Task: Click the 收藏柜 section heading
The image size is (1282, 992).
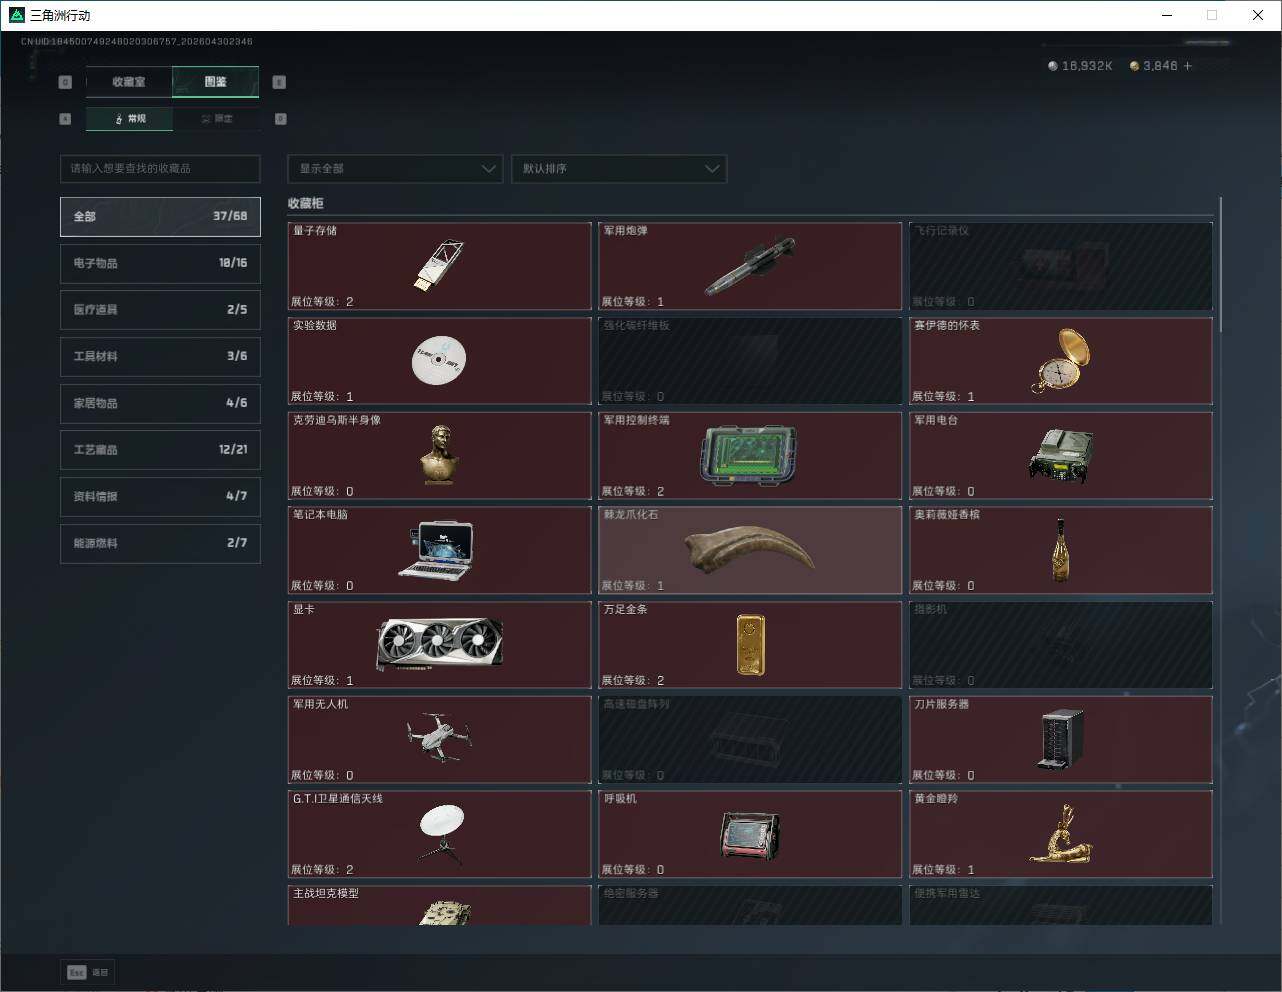Action: pos(306,203)
